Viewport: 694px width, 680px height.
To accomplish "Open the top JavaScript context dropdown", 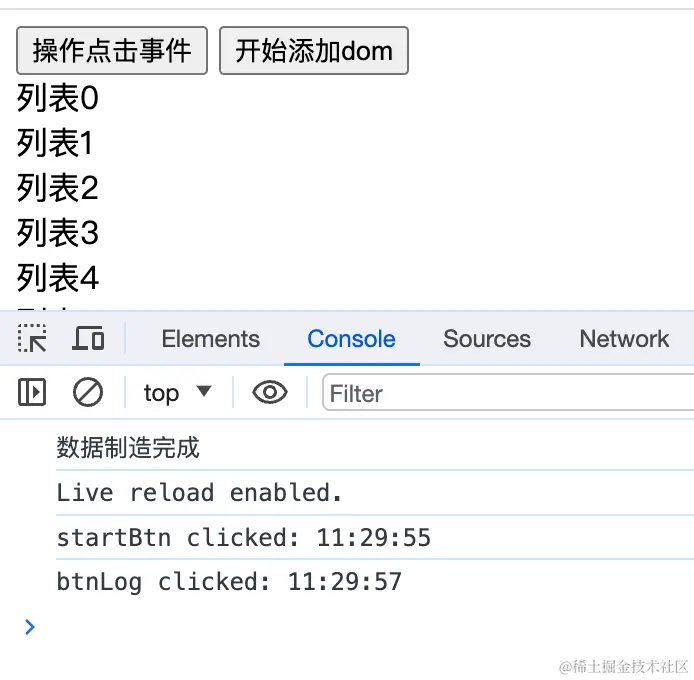I will 177,393.
